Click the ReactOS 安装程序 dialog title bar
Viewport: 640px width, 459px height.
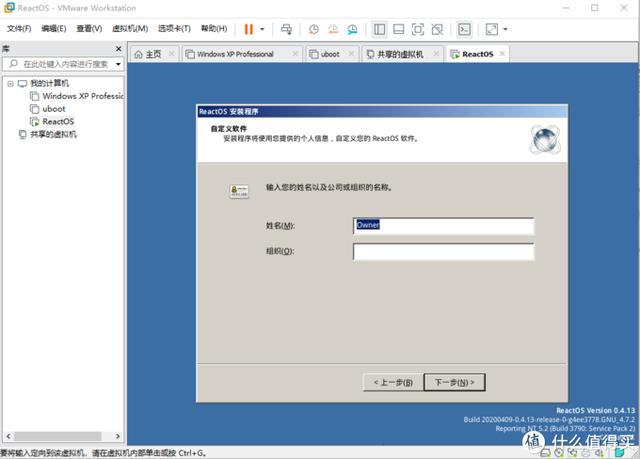click(x=382, y=111)
